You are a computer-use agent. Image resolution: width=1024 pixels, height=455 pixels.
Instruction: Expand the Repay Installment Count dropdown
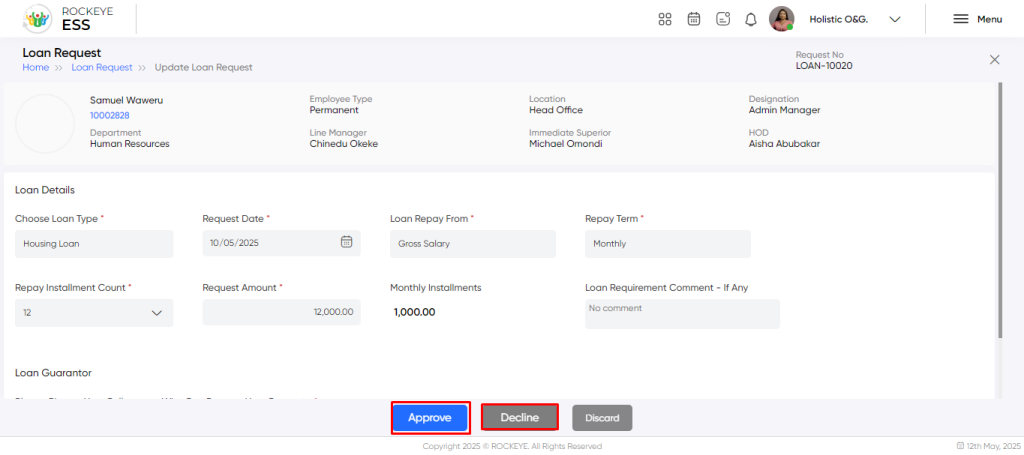tap(94, 313)
